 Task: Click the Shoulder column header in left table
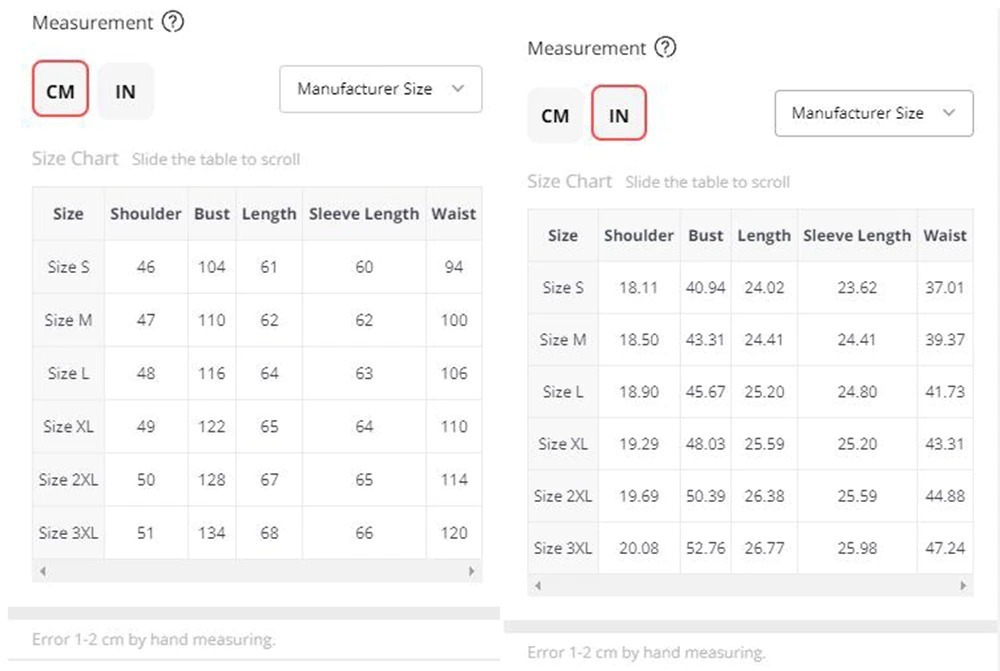pos(146,213)
